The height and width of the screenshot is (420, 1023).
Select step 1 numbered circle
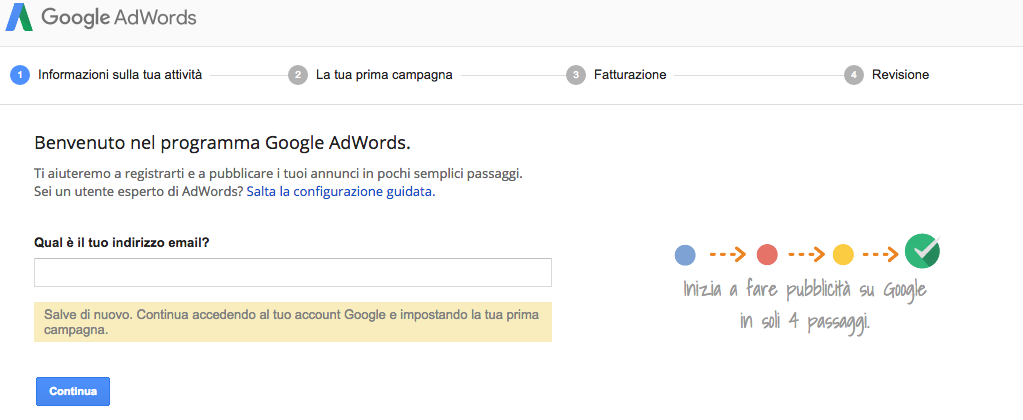pyautogui.click(x=20, y=75)
